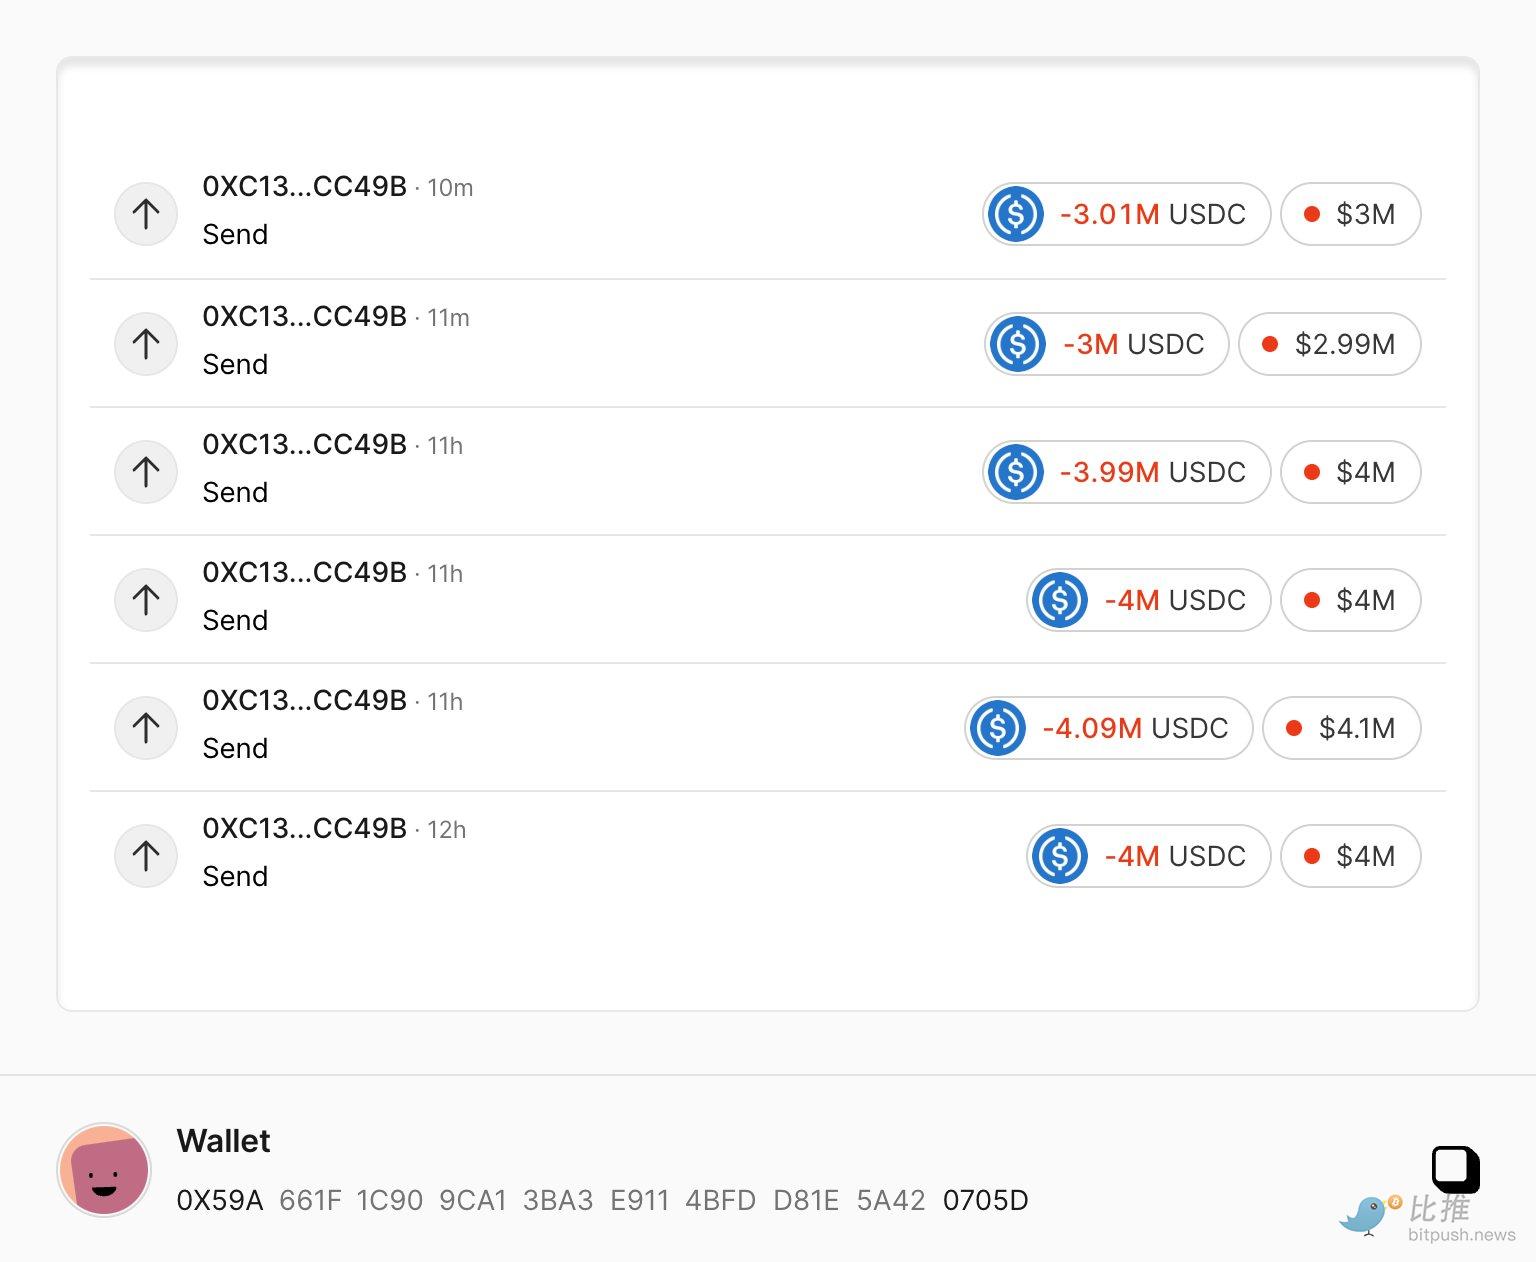Click USDC coin icon beside -4.09M
This screenshot has height=1262, width=1536.
coord(998,728)
